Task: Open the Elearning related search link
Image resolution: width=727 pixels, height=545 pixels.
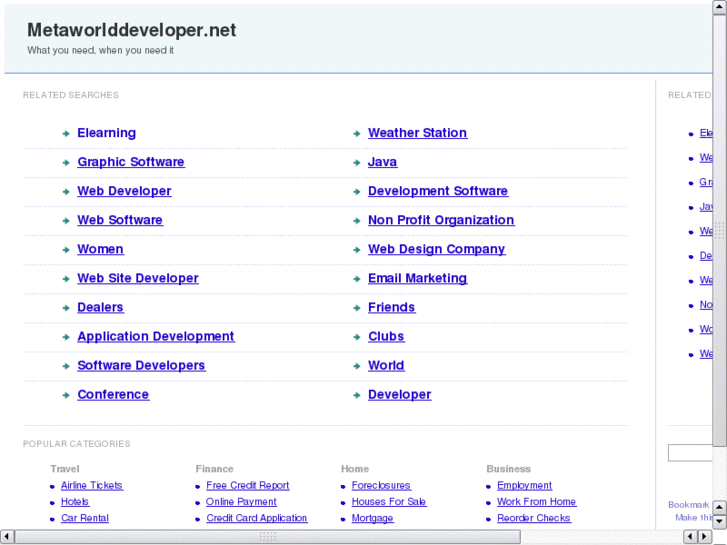Action: (107, 133)
